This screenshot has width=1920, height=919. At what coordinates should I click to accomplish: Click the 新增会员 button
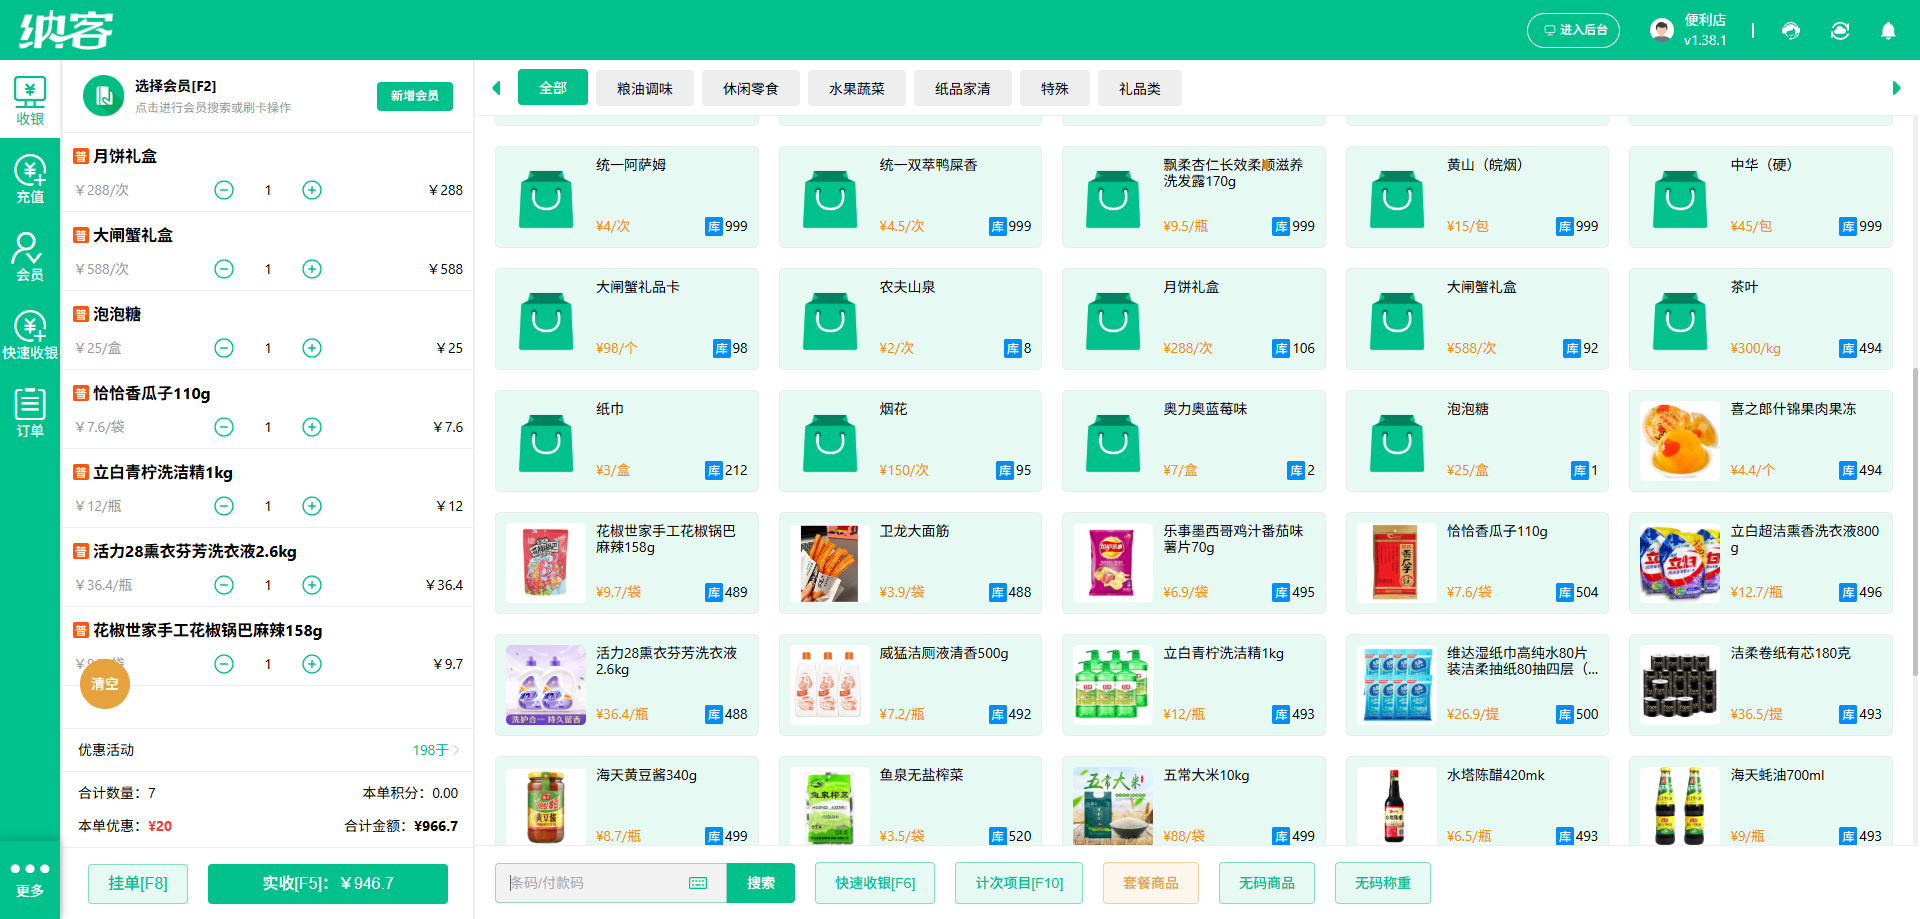[415, 96]
